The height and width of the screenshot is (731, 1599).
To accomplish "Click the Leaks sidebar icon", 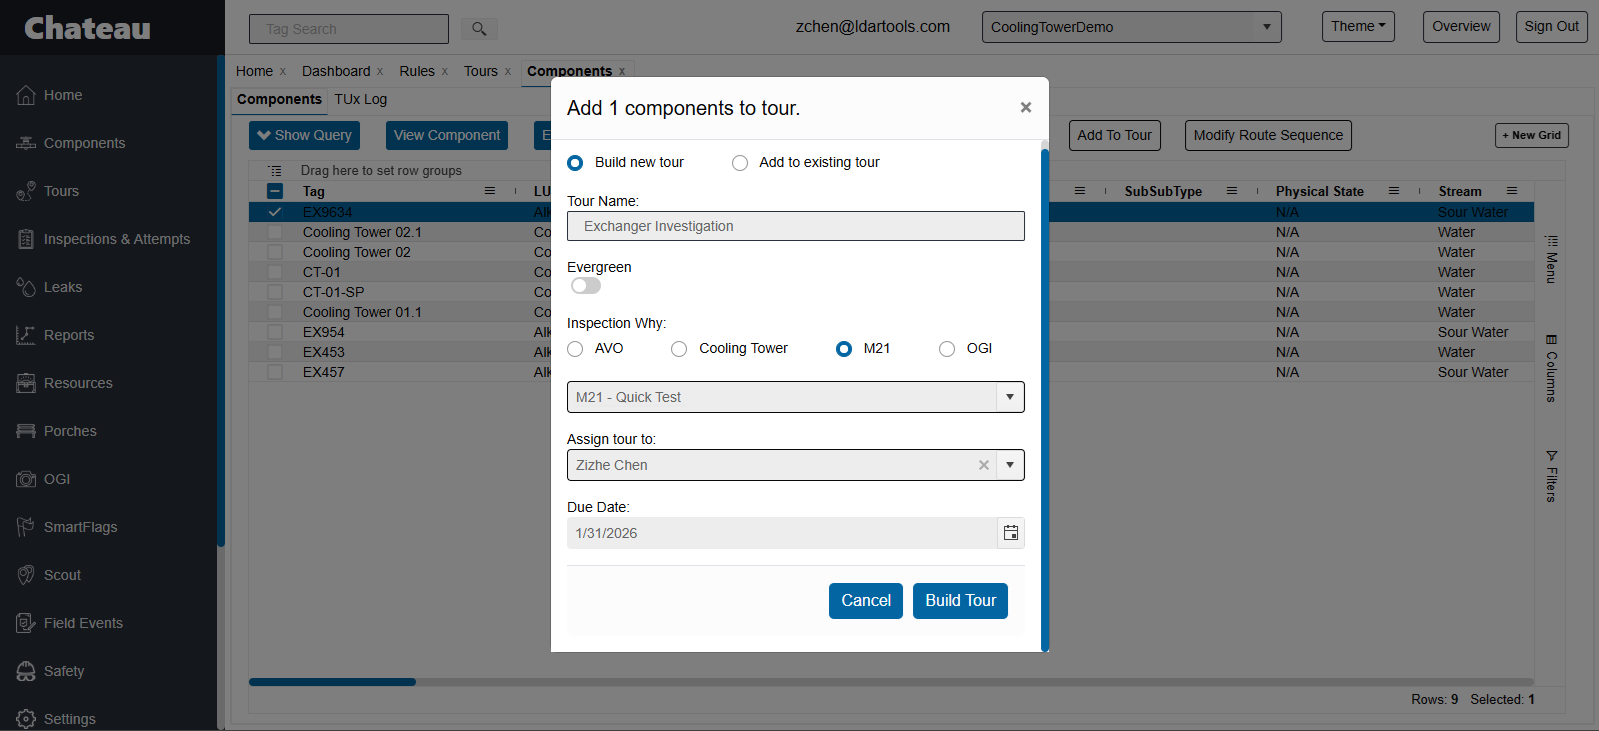I will click(x=26, y=287).
